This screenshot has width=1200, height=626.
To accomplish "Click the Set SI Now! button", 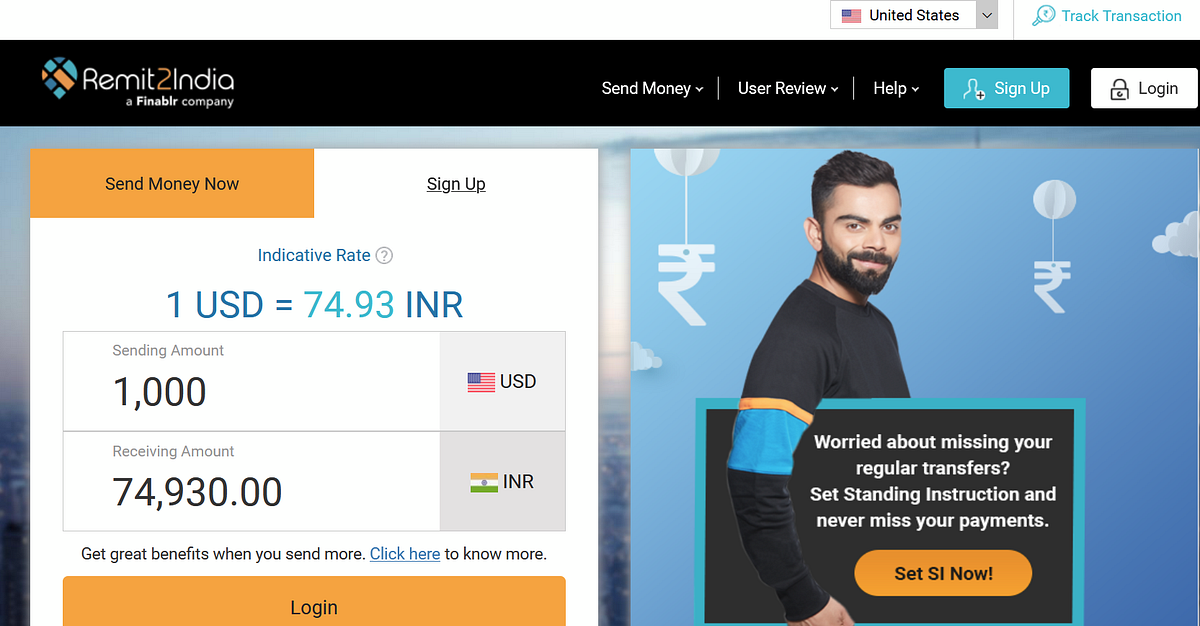I will [x=943, y=573].
